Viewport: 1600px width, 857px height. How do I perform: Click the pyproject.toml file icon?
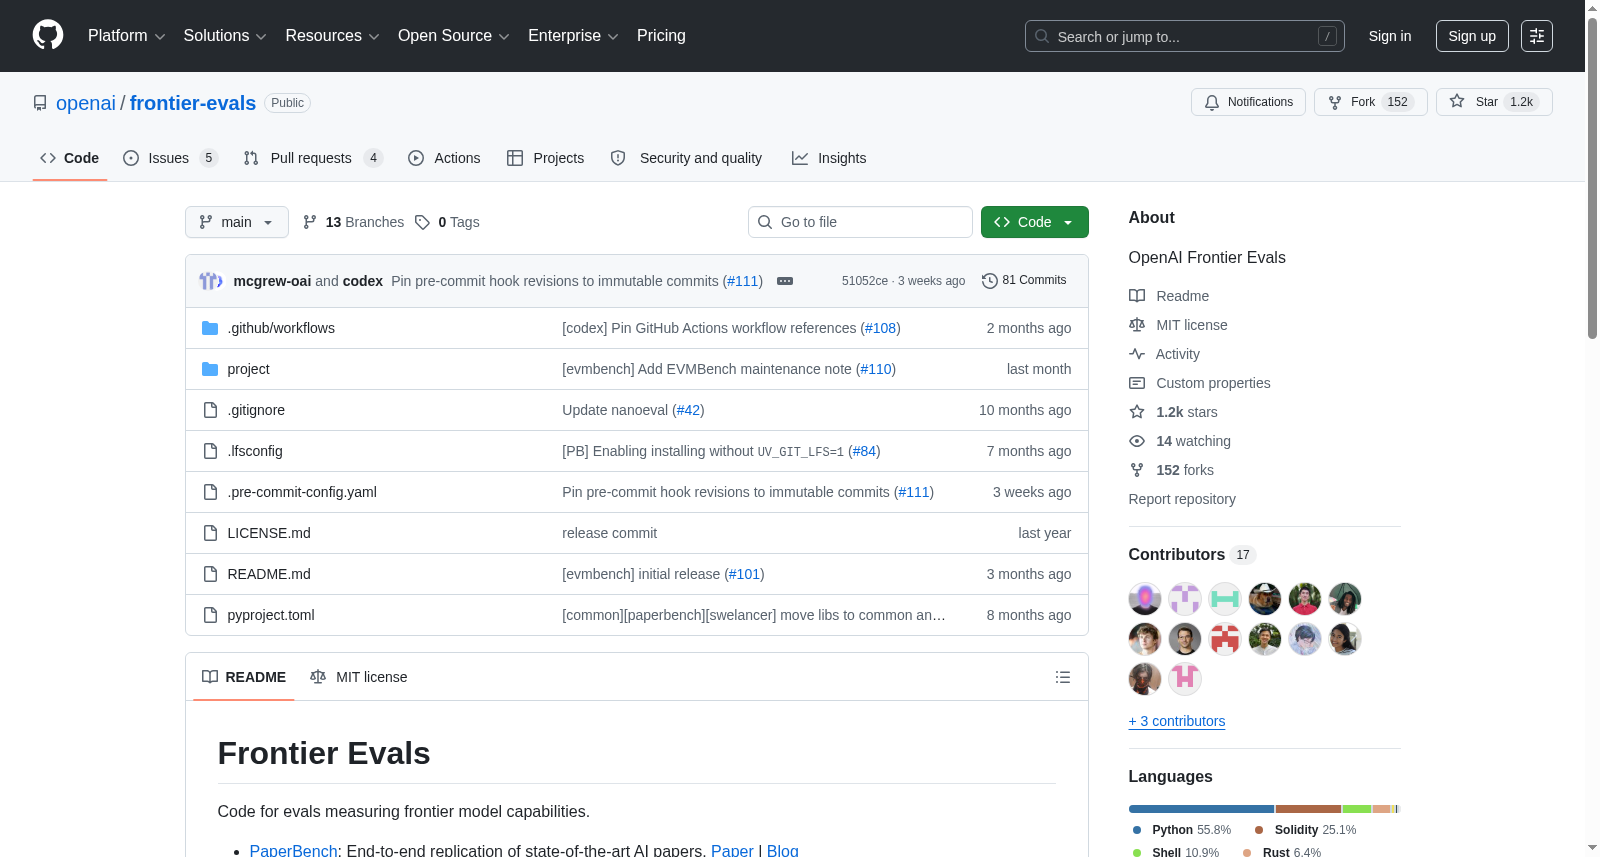click(x=210, y=615)
